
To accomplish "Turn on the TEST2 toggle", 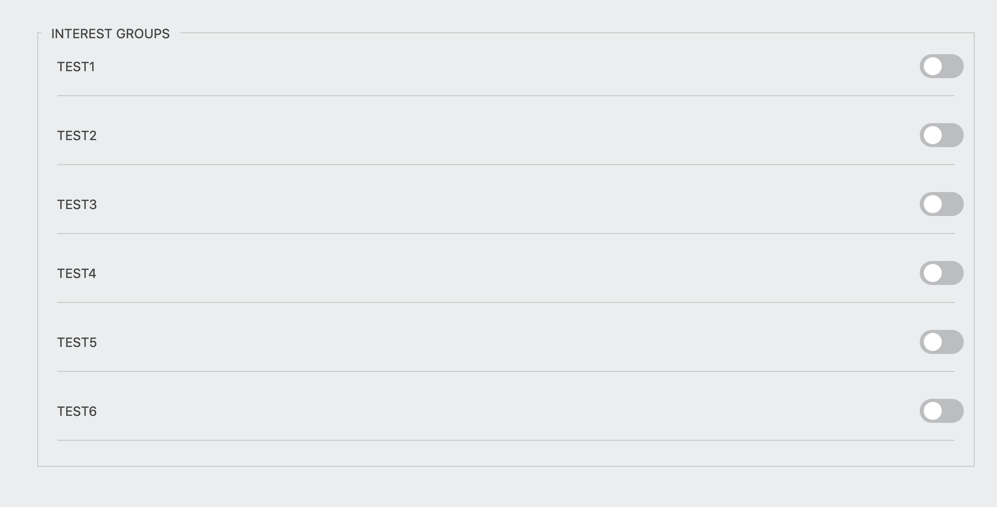I will [x=941, y=135].
